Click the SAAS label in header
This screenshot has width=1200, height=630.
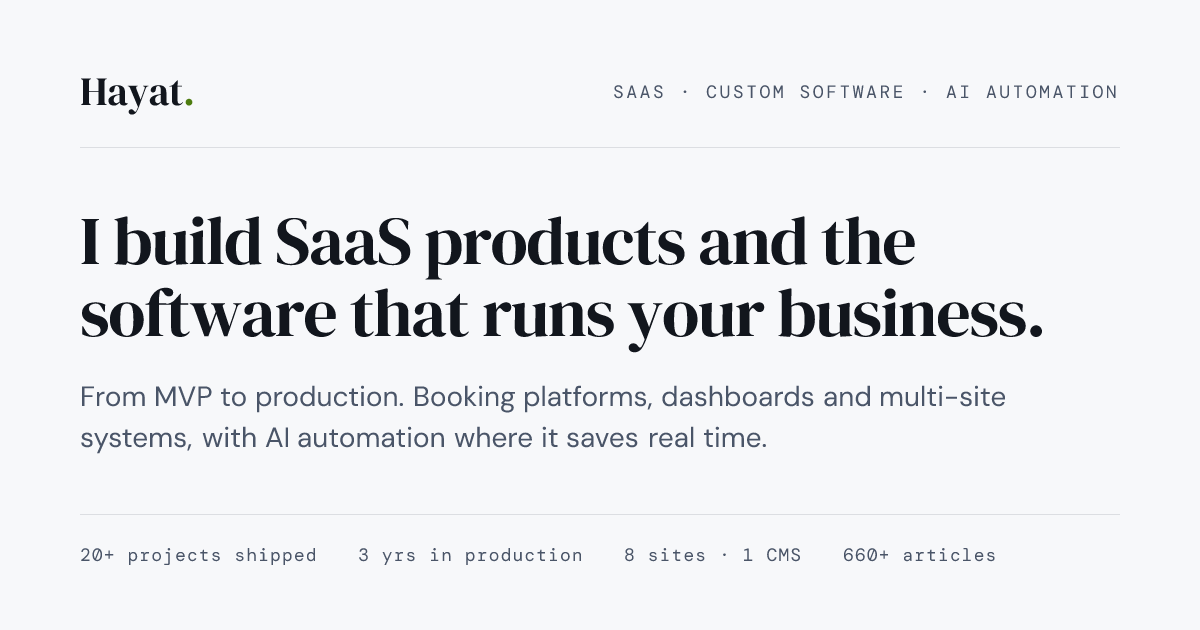(639, 92)
